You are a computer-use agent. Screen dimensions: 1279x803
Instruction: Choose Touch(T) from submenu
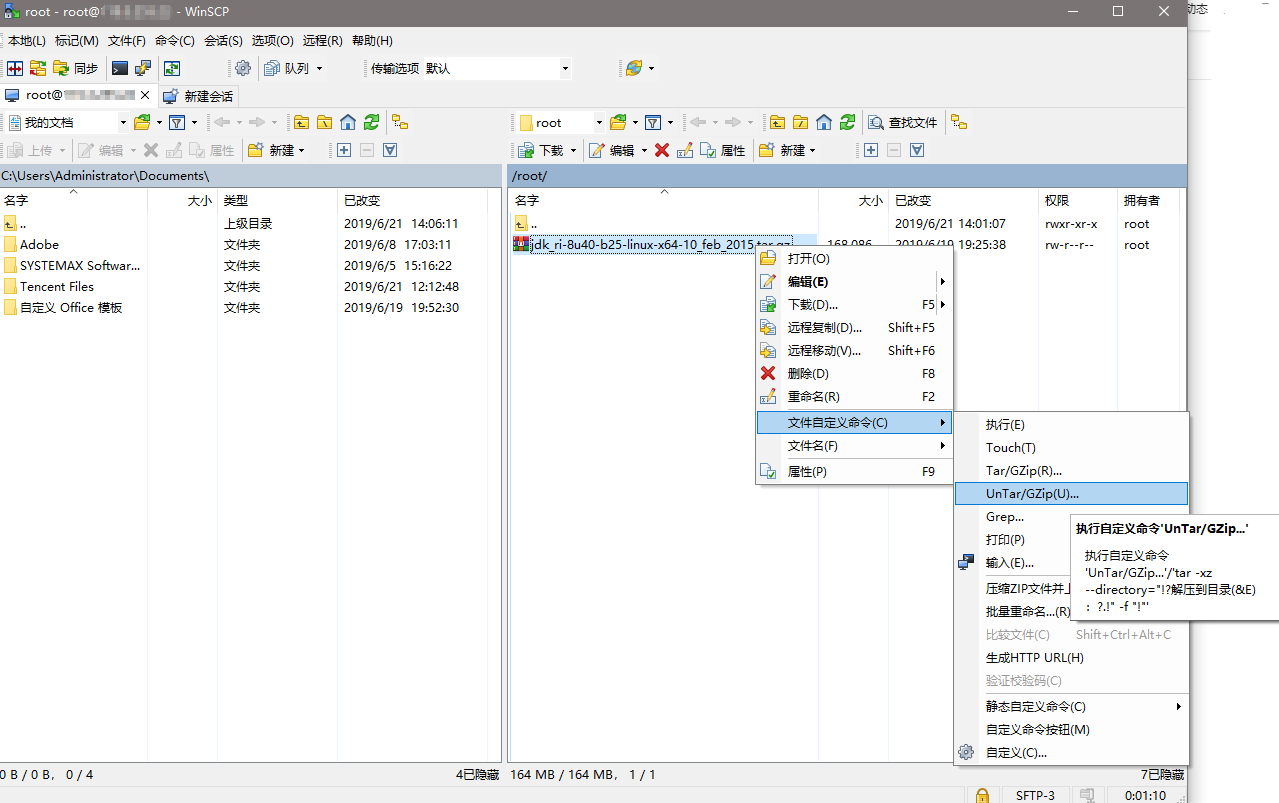click(x=1071, y=447)
